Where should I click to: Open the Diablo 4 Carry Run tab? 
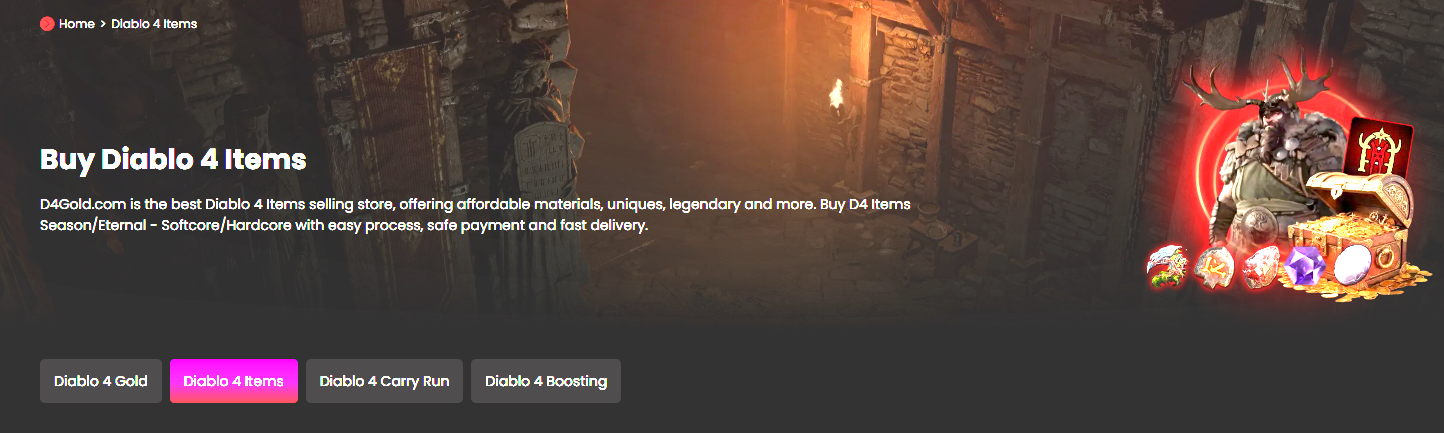click(384, 381)
